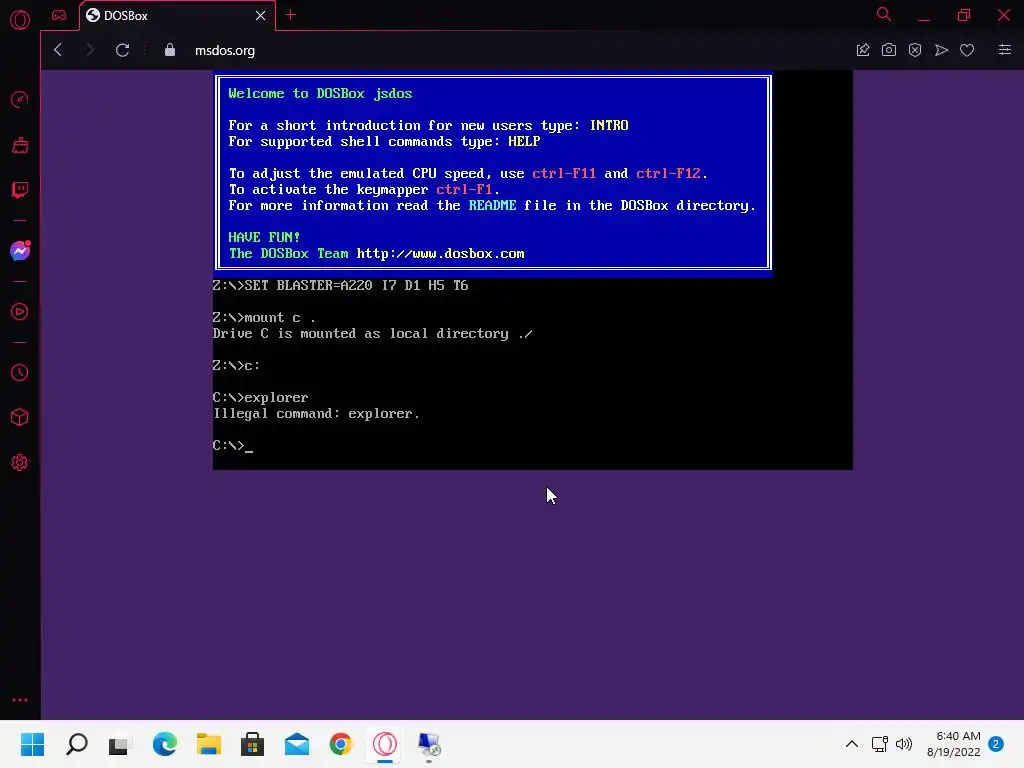Go forward to next page
The height and width of the screenshot is (768, 1024).
coord(90,50)
